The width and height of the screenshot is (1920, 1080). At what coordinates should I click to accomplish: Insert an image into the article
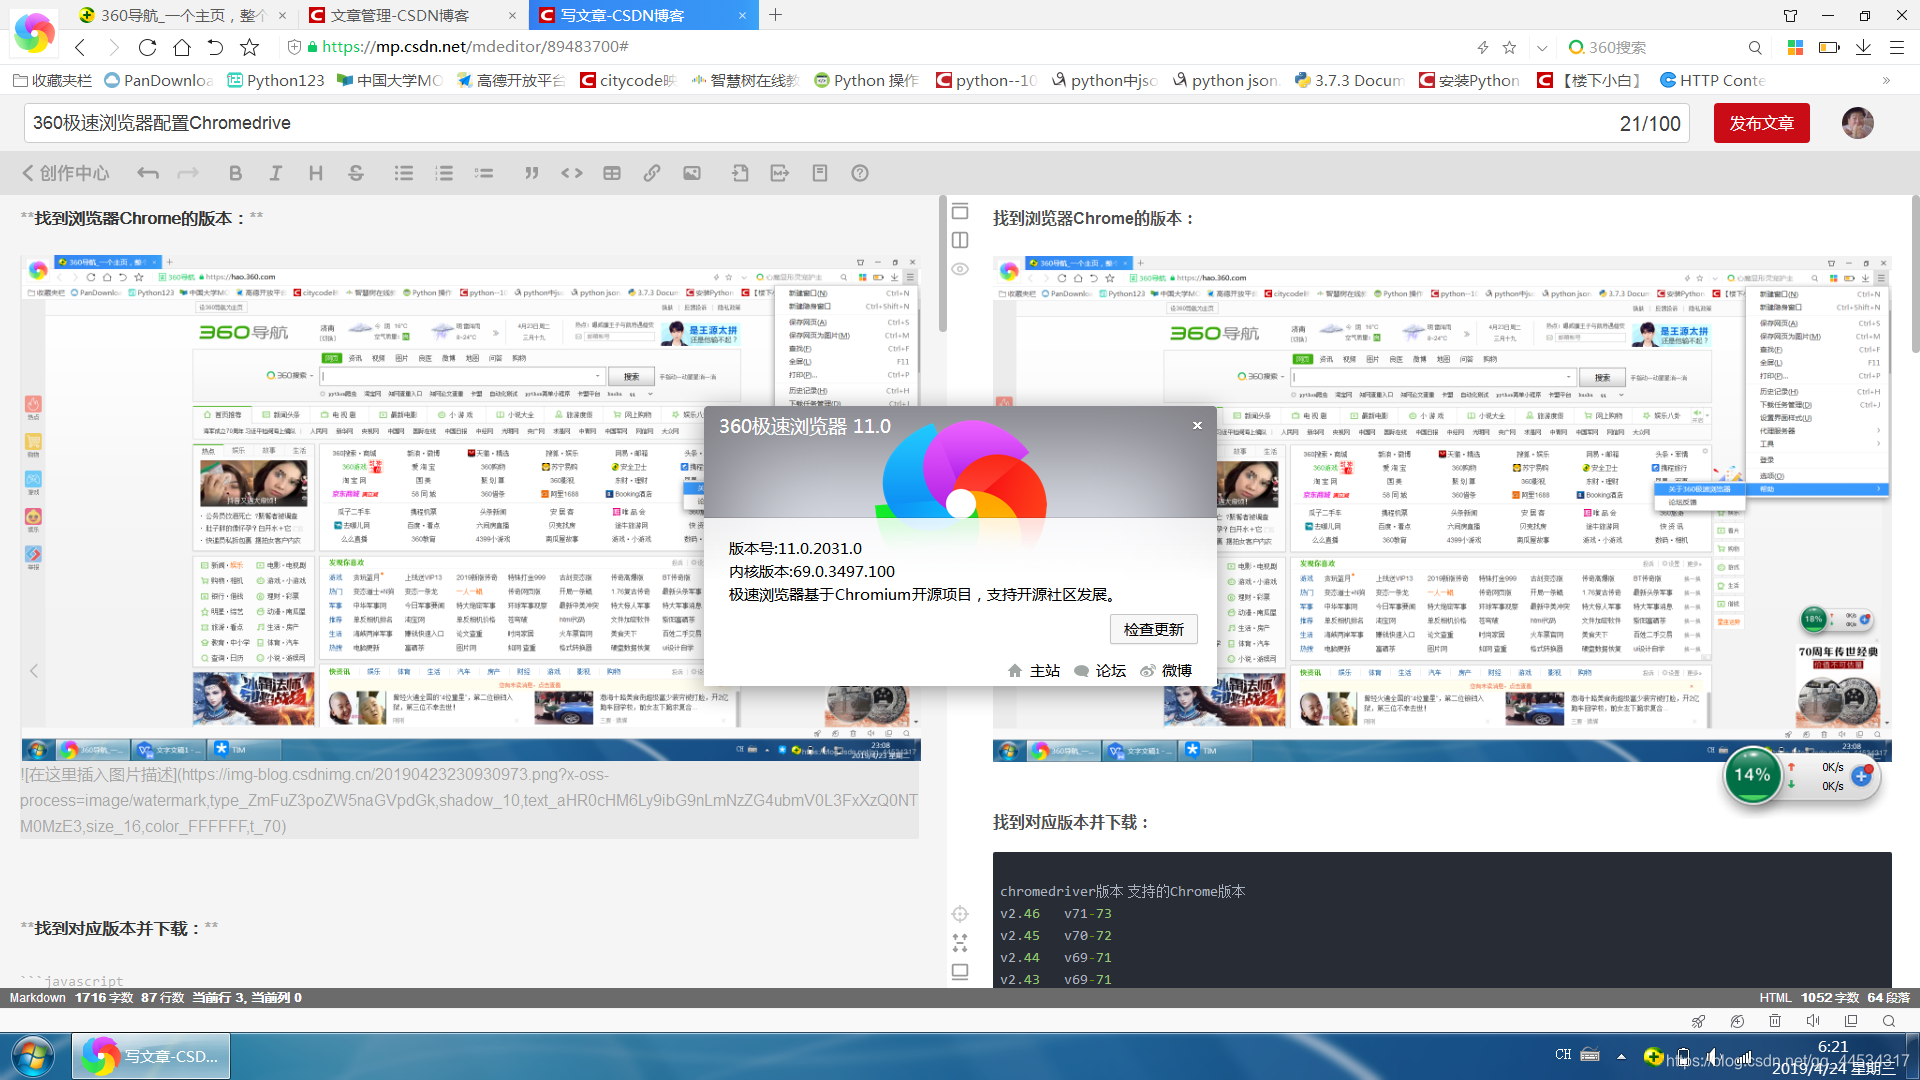692,173
